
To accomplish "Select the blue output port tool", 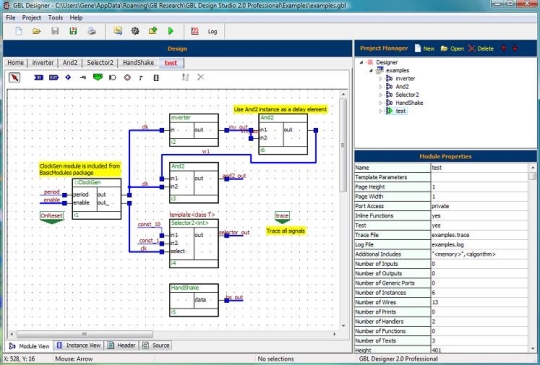I will (54, 78).
